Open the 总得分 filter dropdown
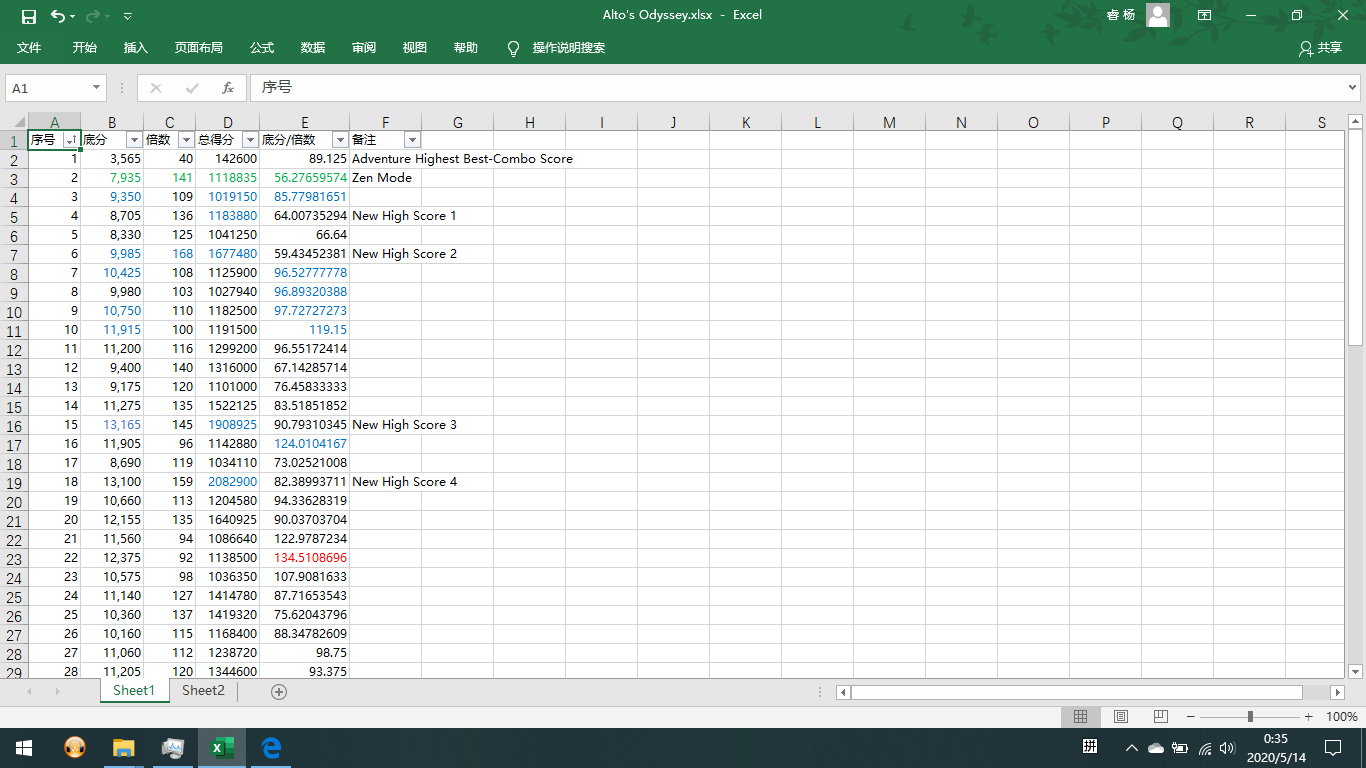1366x768 pixels. [x=251, y=140]
